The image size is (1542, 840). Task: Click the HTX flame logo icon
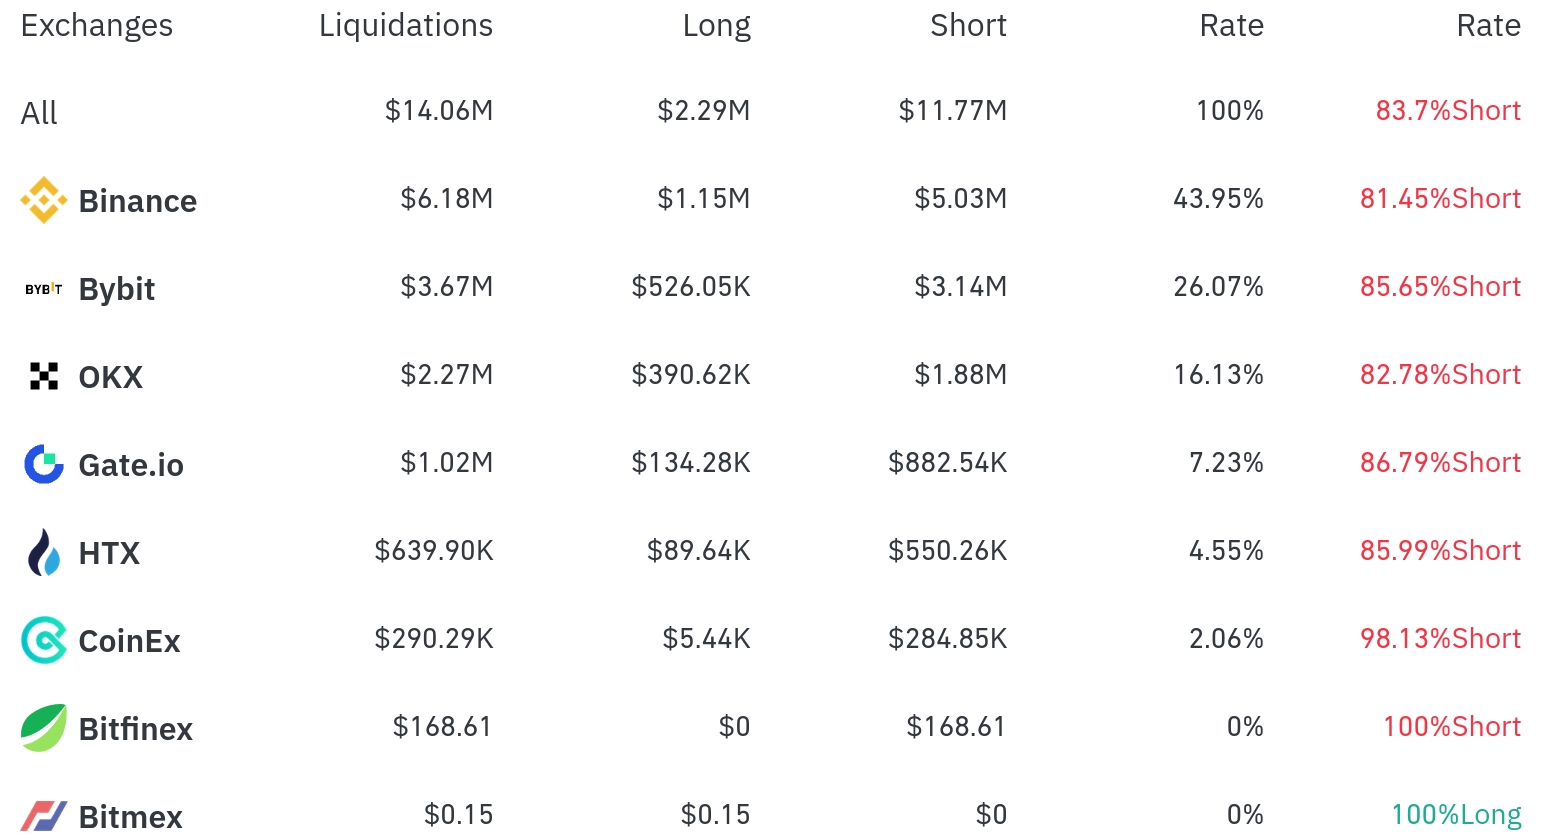click(x=44, y=552)
